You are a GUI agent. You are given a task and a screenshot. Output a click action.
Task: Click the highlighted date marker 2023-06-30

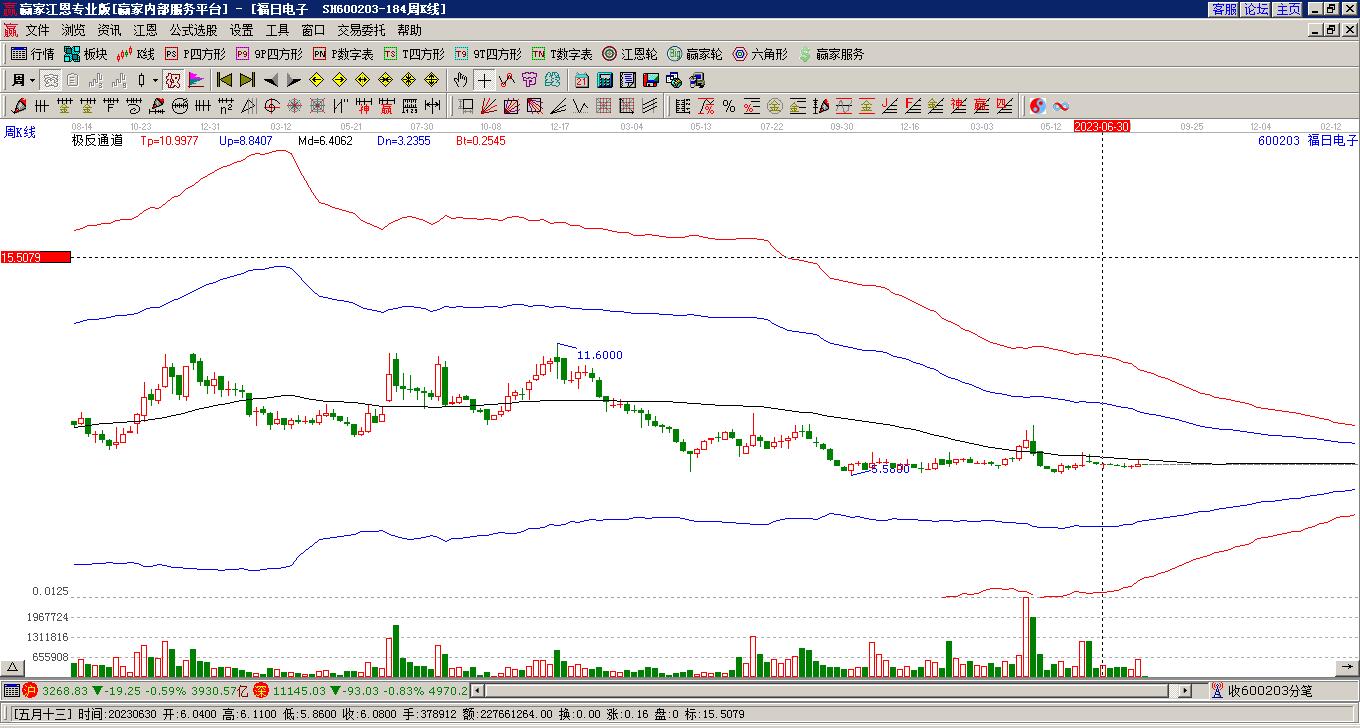pos(1102,126)
